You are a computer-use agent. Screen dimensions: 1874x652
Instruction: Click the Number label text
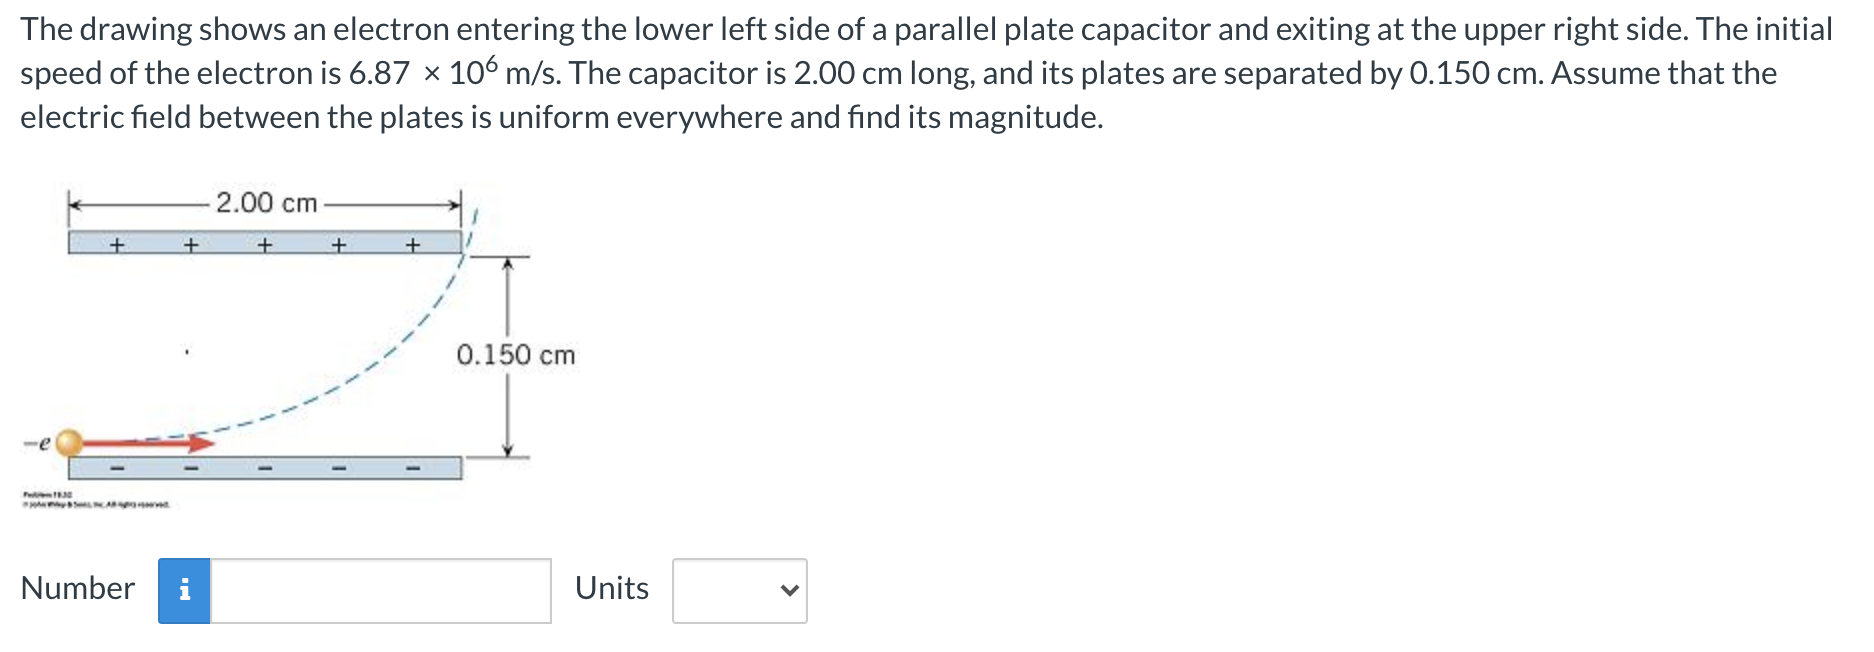tap(78, 588)
